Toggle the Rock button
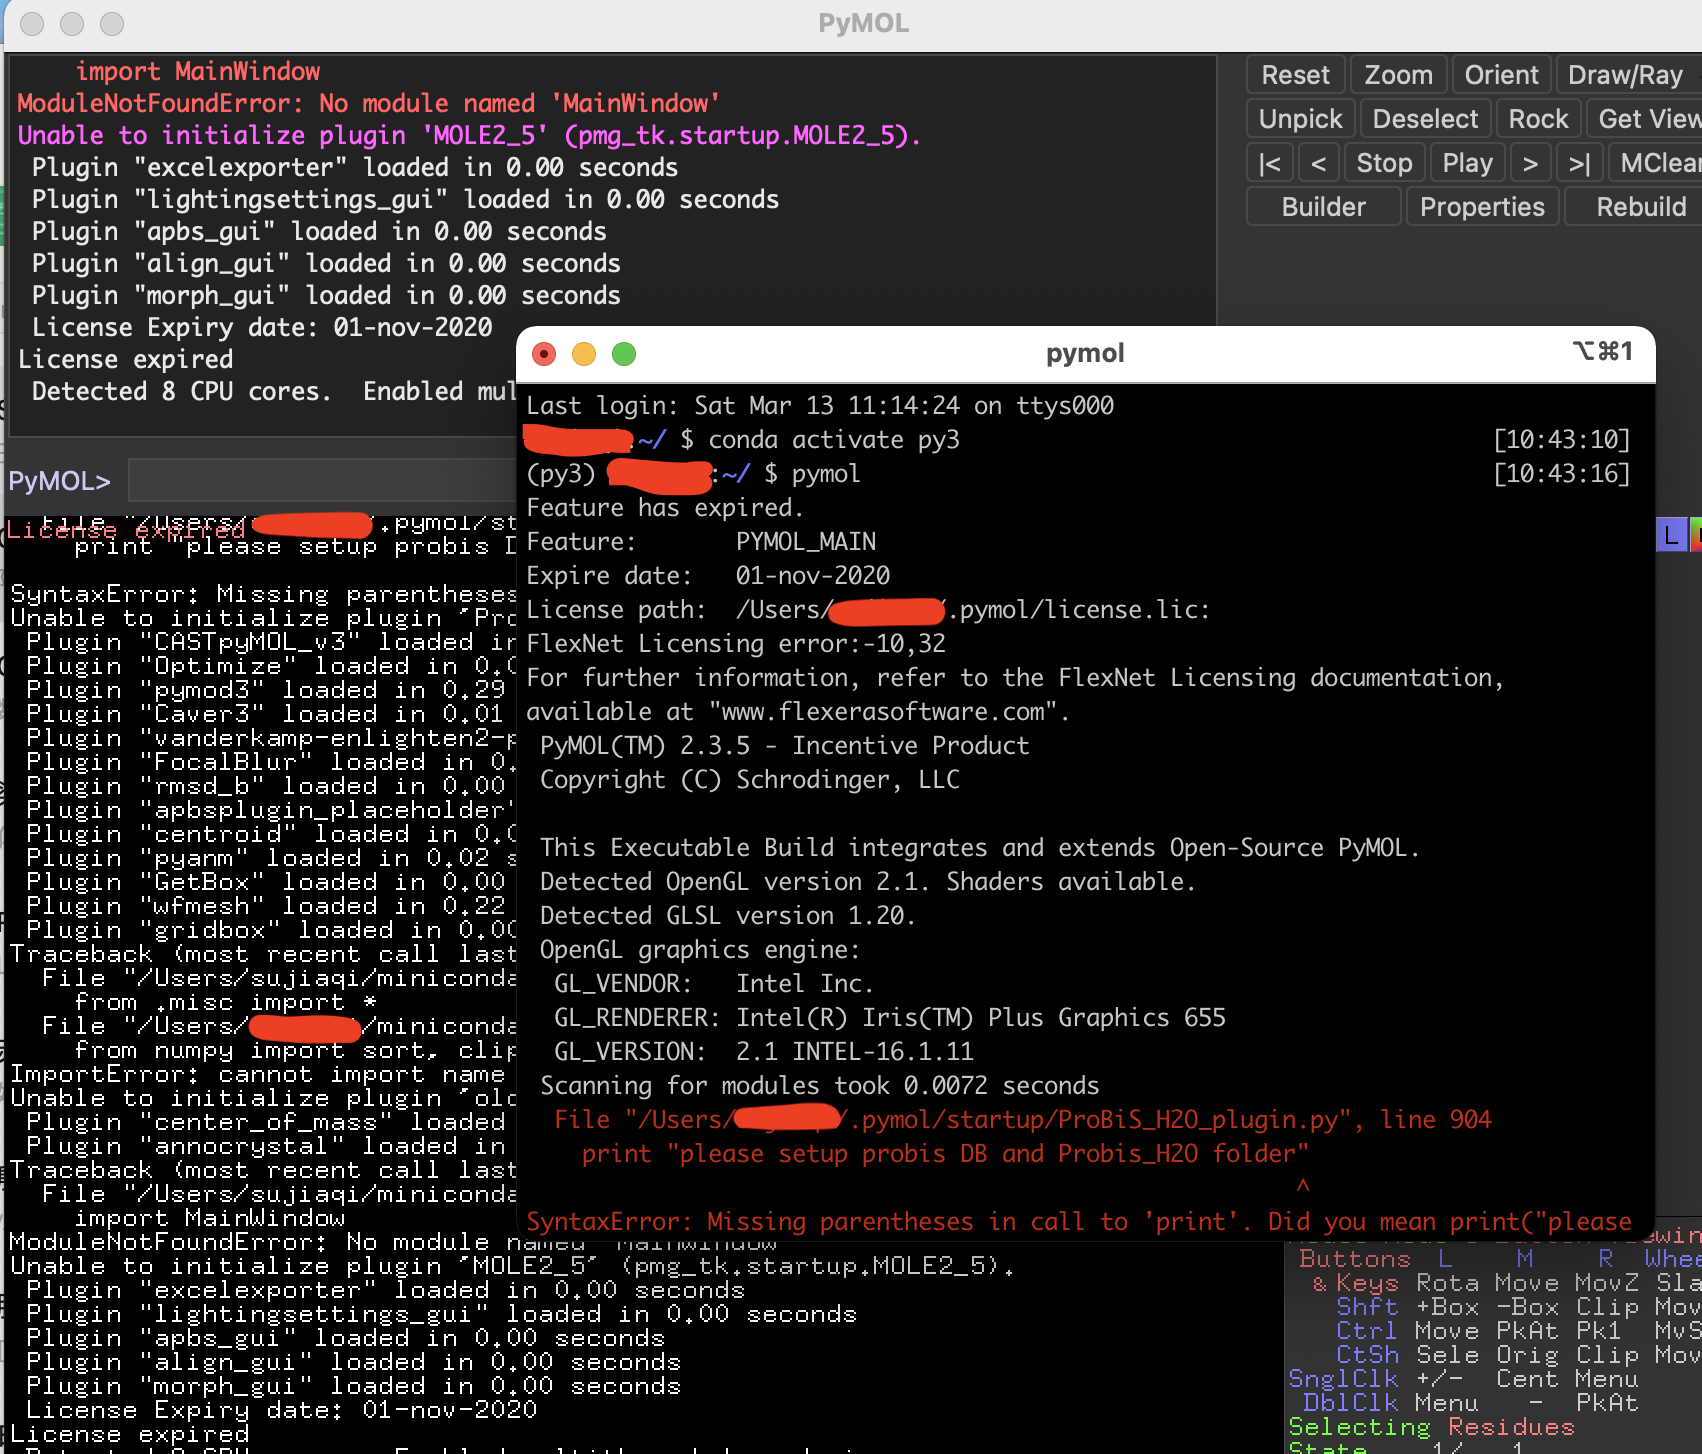This screenshot has height=1454, width=1702. [x=1538, y=119]
